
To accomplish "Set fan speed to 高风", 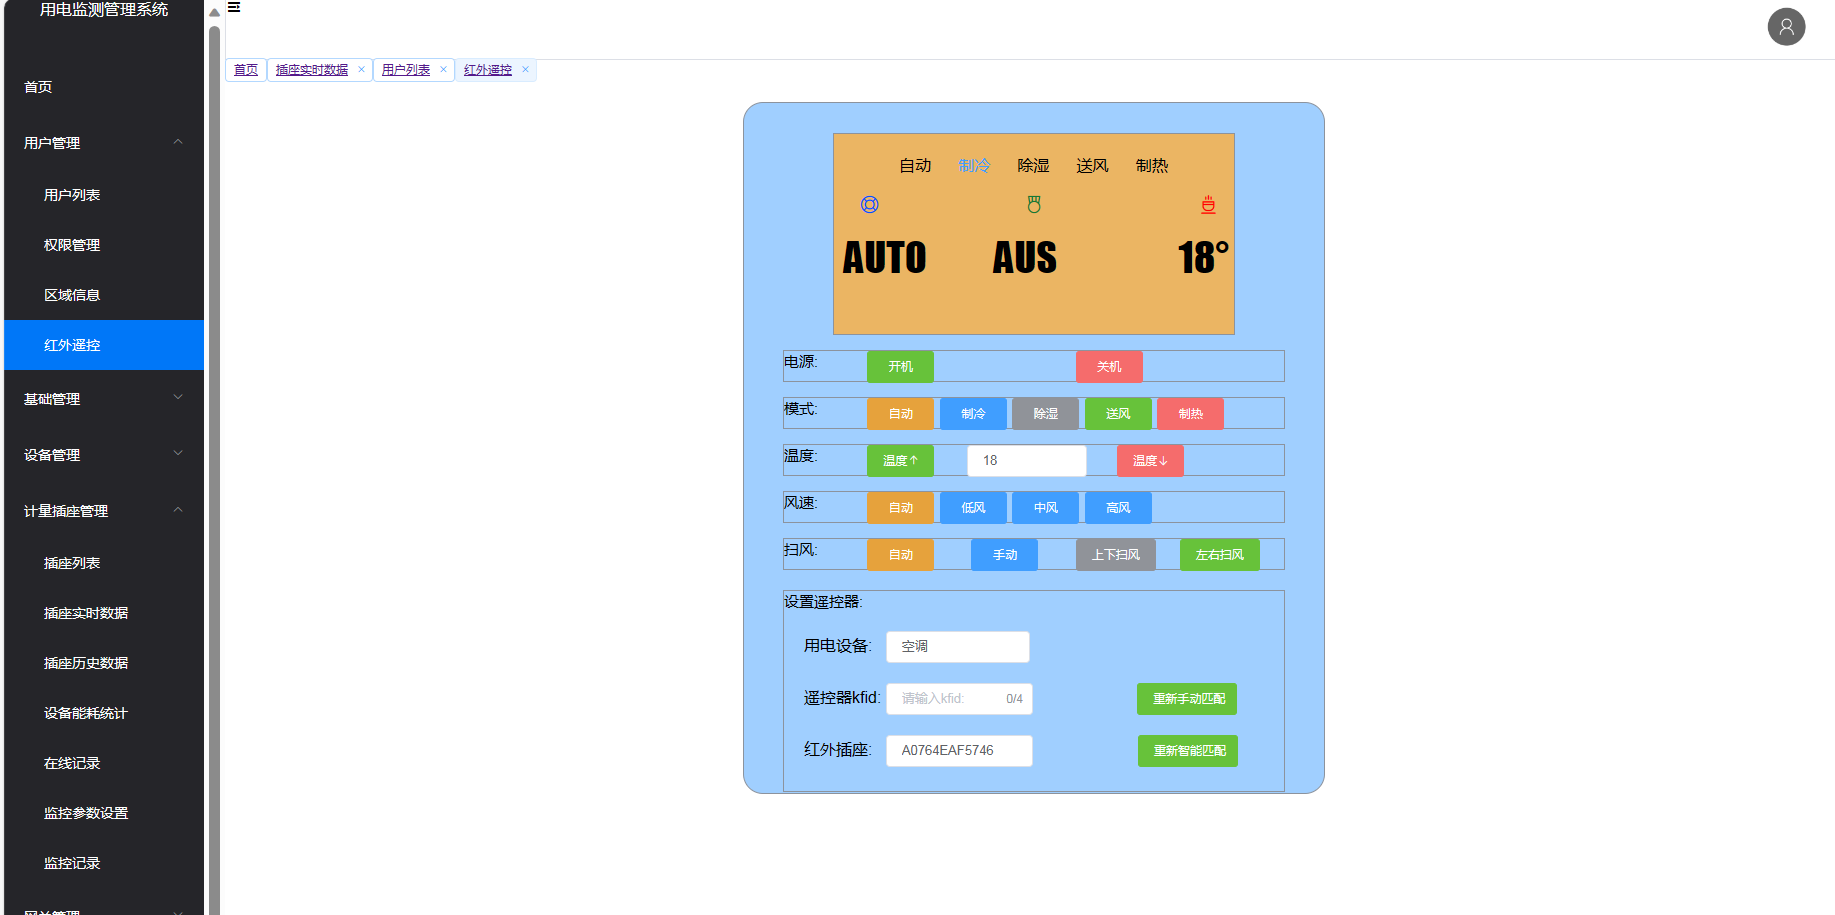I will 1118,508.
